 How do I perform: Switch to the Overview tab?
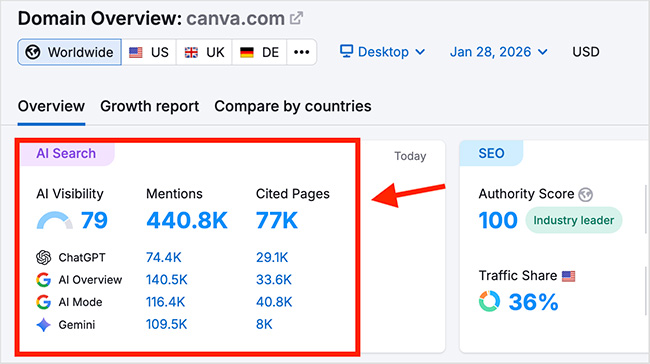point(51,107)
